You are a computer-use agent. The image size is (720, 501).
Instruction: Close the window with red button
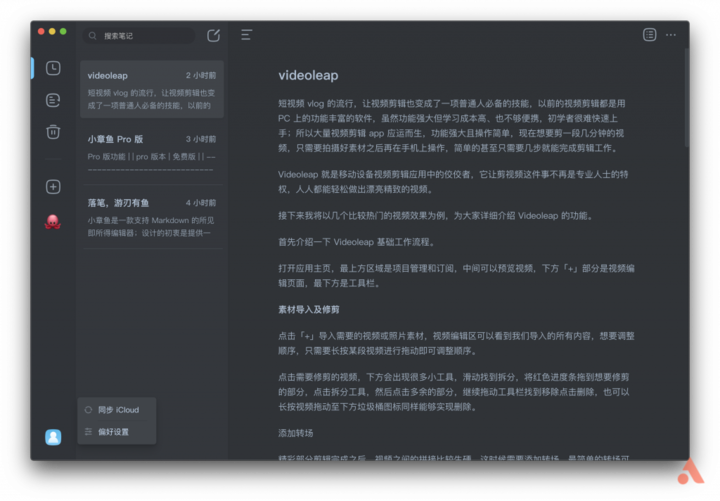41,31
